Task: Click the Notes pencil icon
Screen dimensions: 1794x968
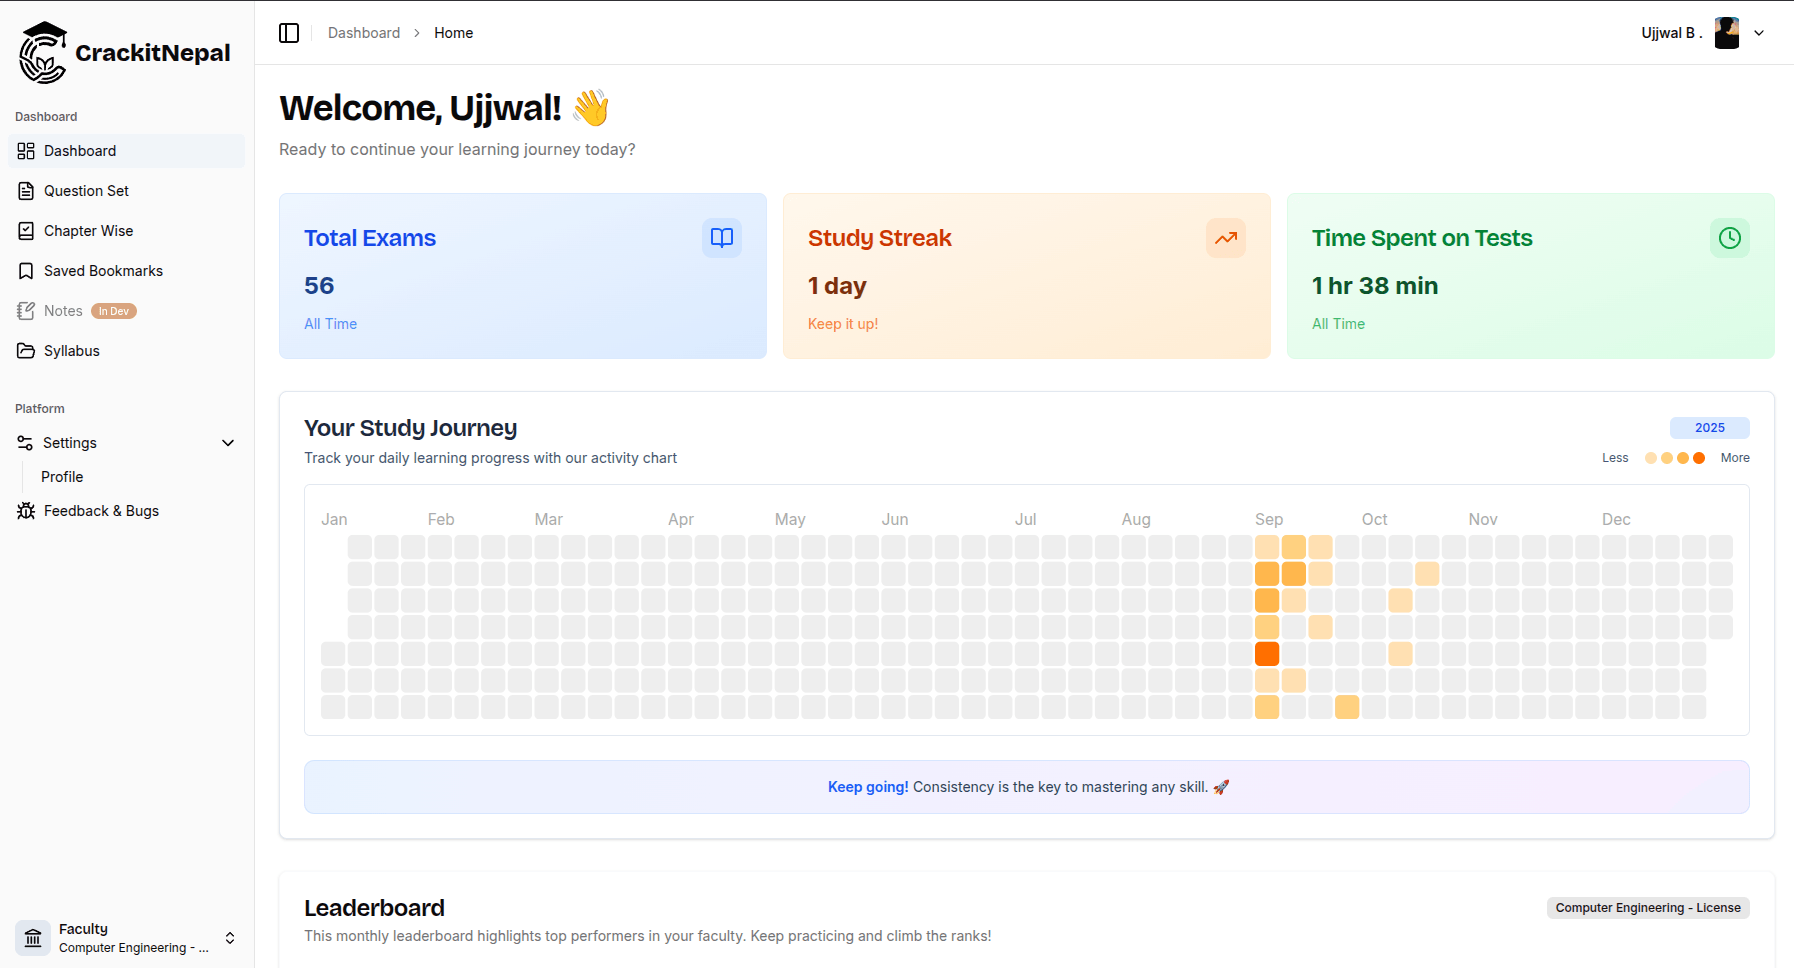Action: (25, 310)
